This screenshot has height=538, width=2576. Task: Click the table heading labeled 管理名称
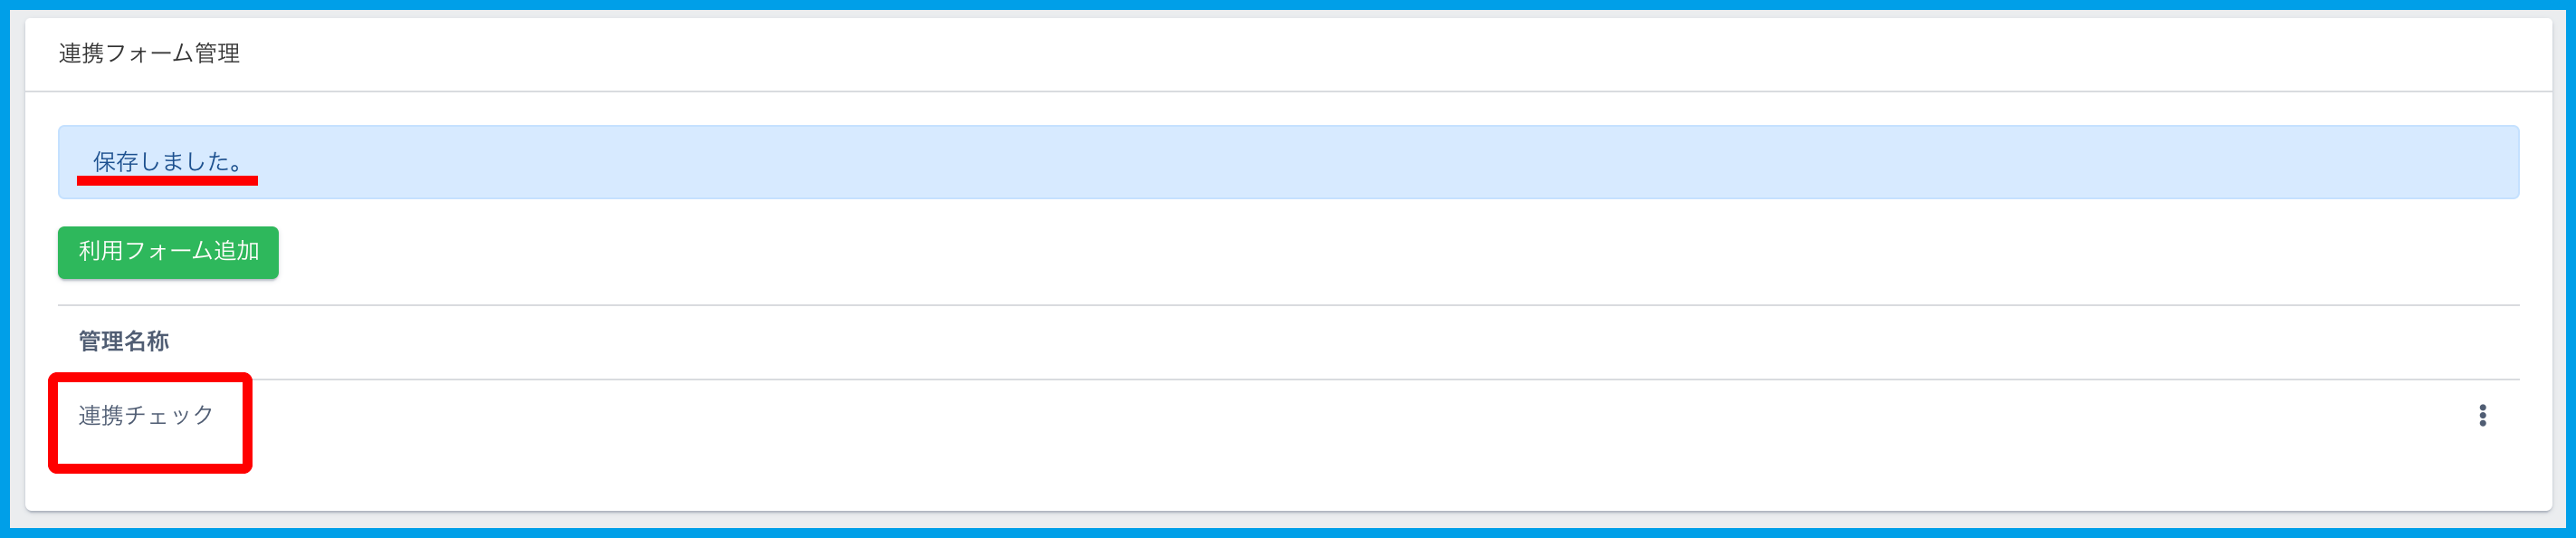(124, 341)
